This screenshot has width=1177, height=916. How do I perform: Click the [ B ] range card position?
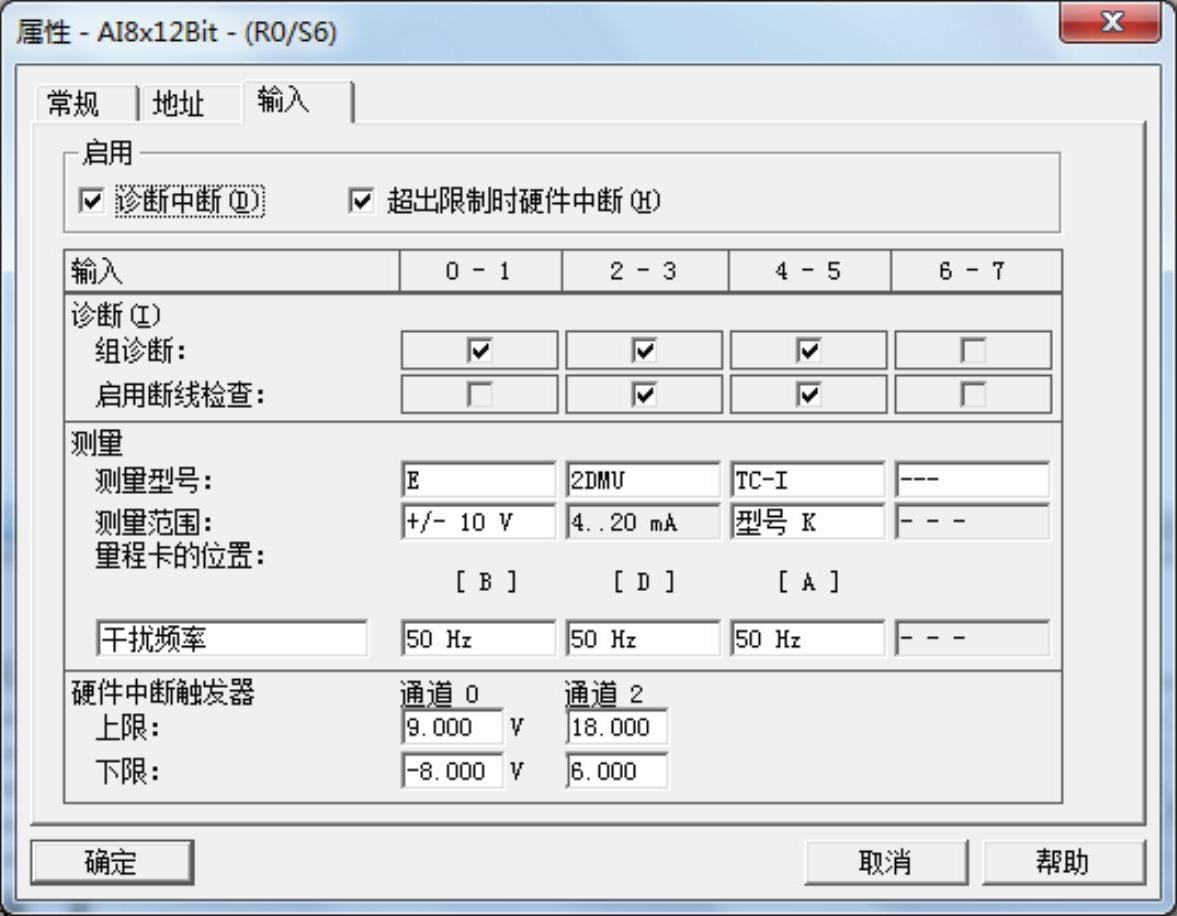pos(486,581)
